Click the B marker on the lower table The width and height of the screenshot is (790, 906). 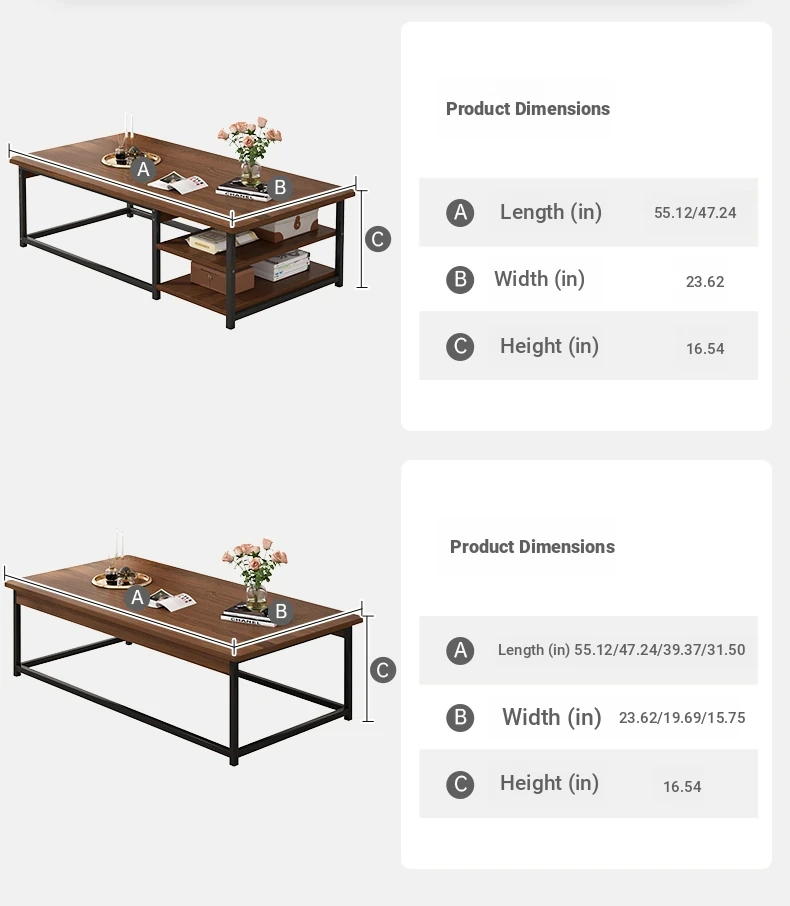coord(281,611)
